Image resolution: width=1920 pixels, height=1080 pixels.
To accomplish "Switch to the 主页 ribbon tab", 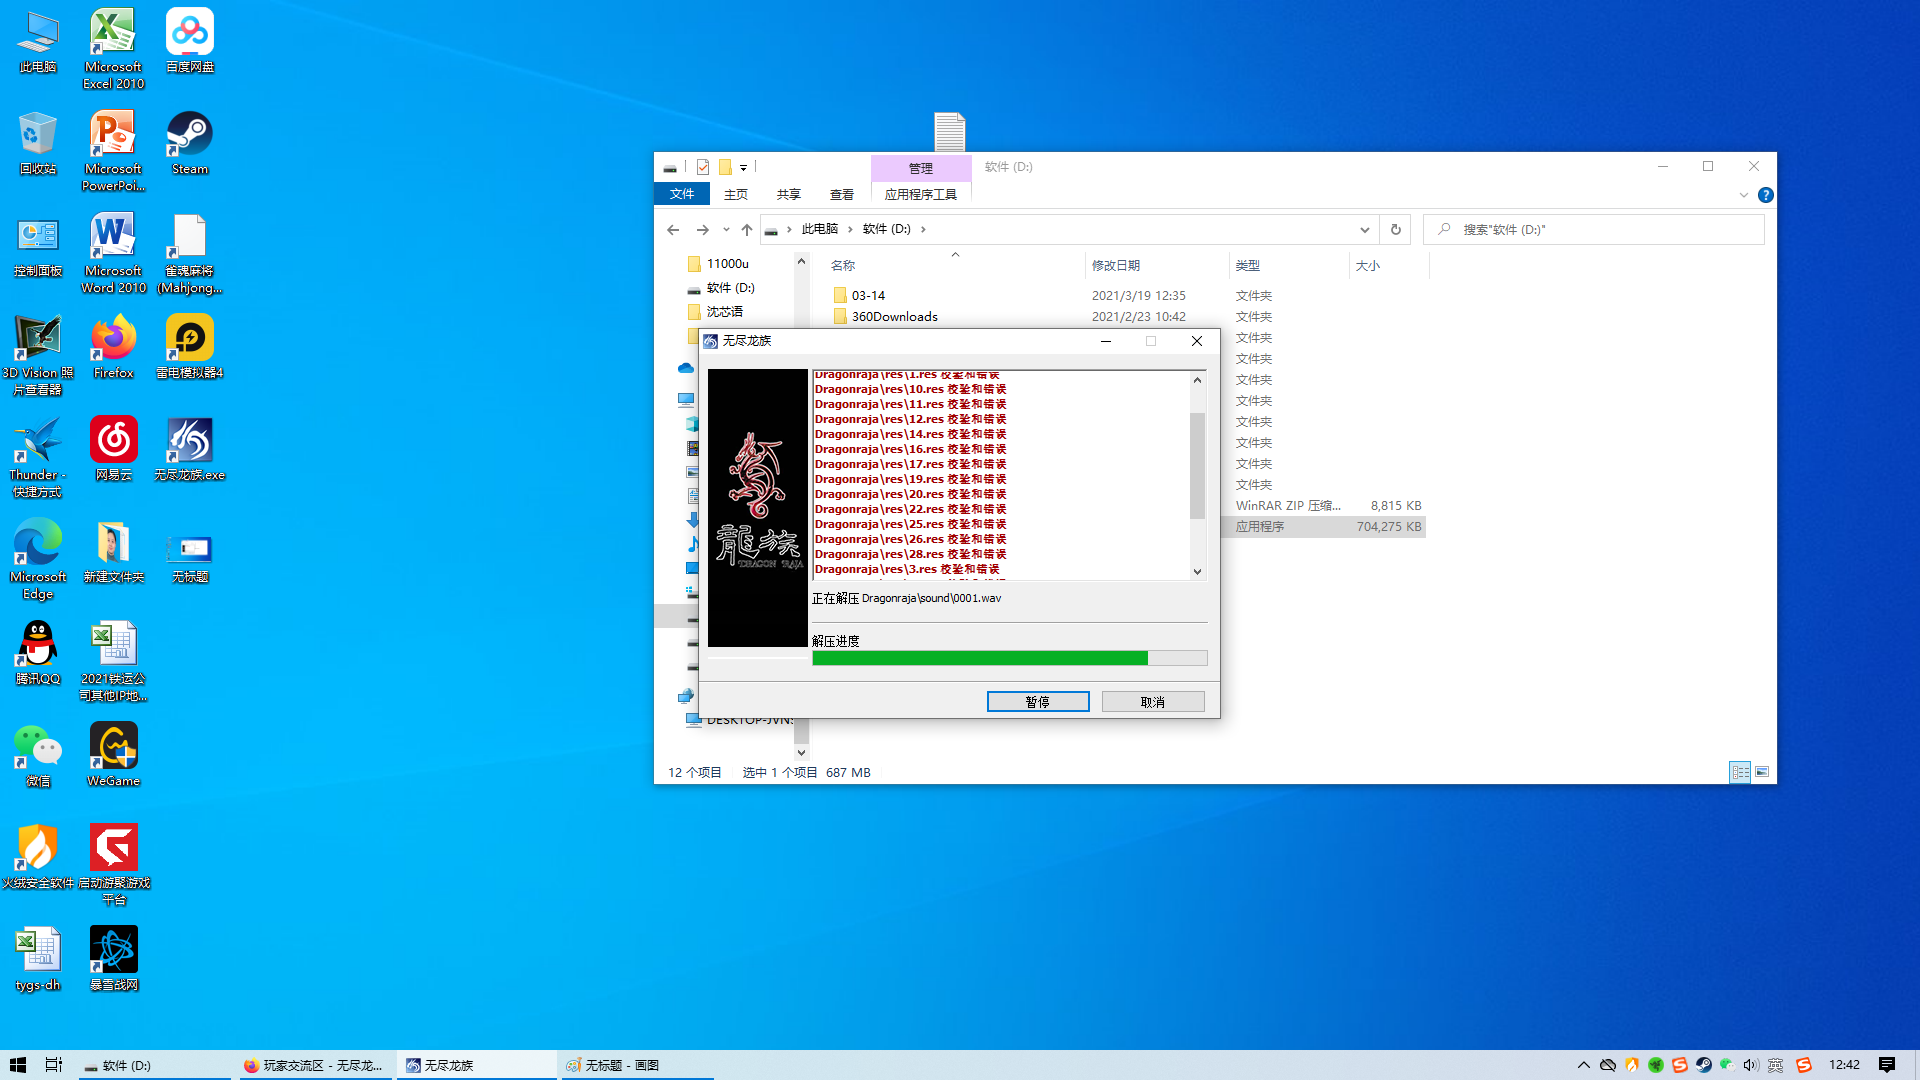I will click(736, 194).
